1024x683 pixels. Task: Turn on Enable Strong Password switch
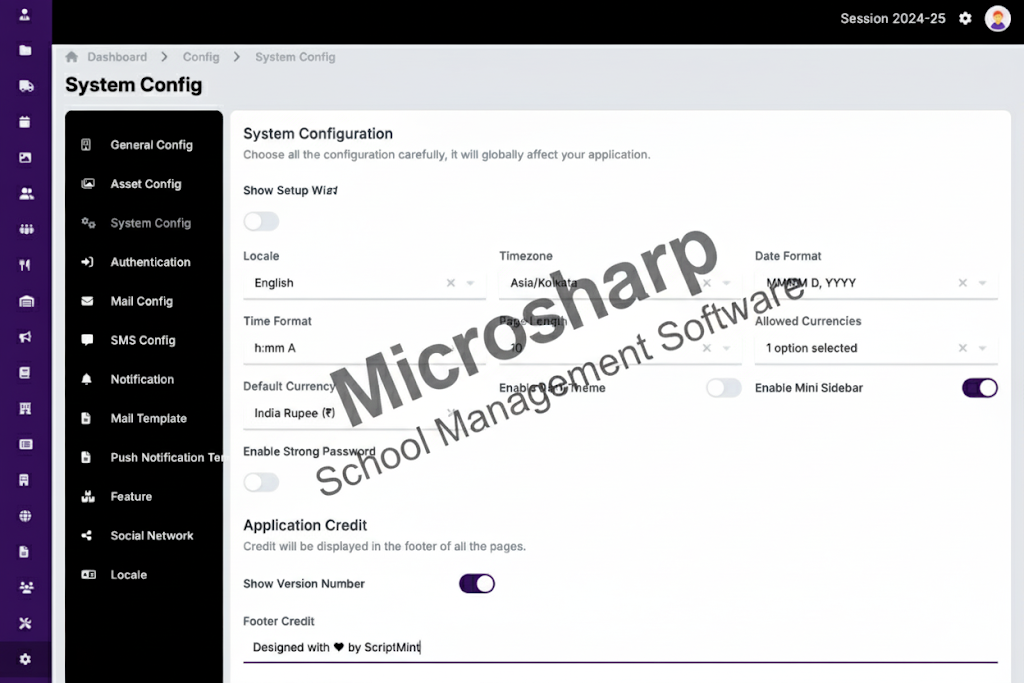(x=261, y=482)
